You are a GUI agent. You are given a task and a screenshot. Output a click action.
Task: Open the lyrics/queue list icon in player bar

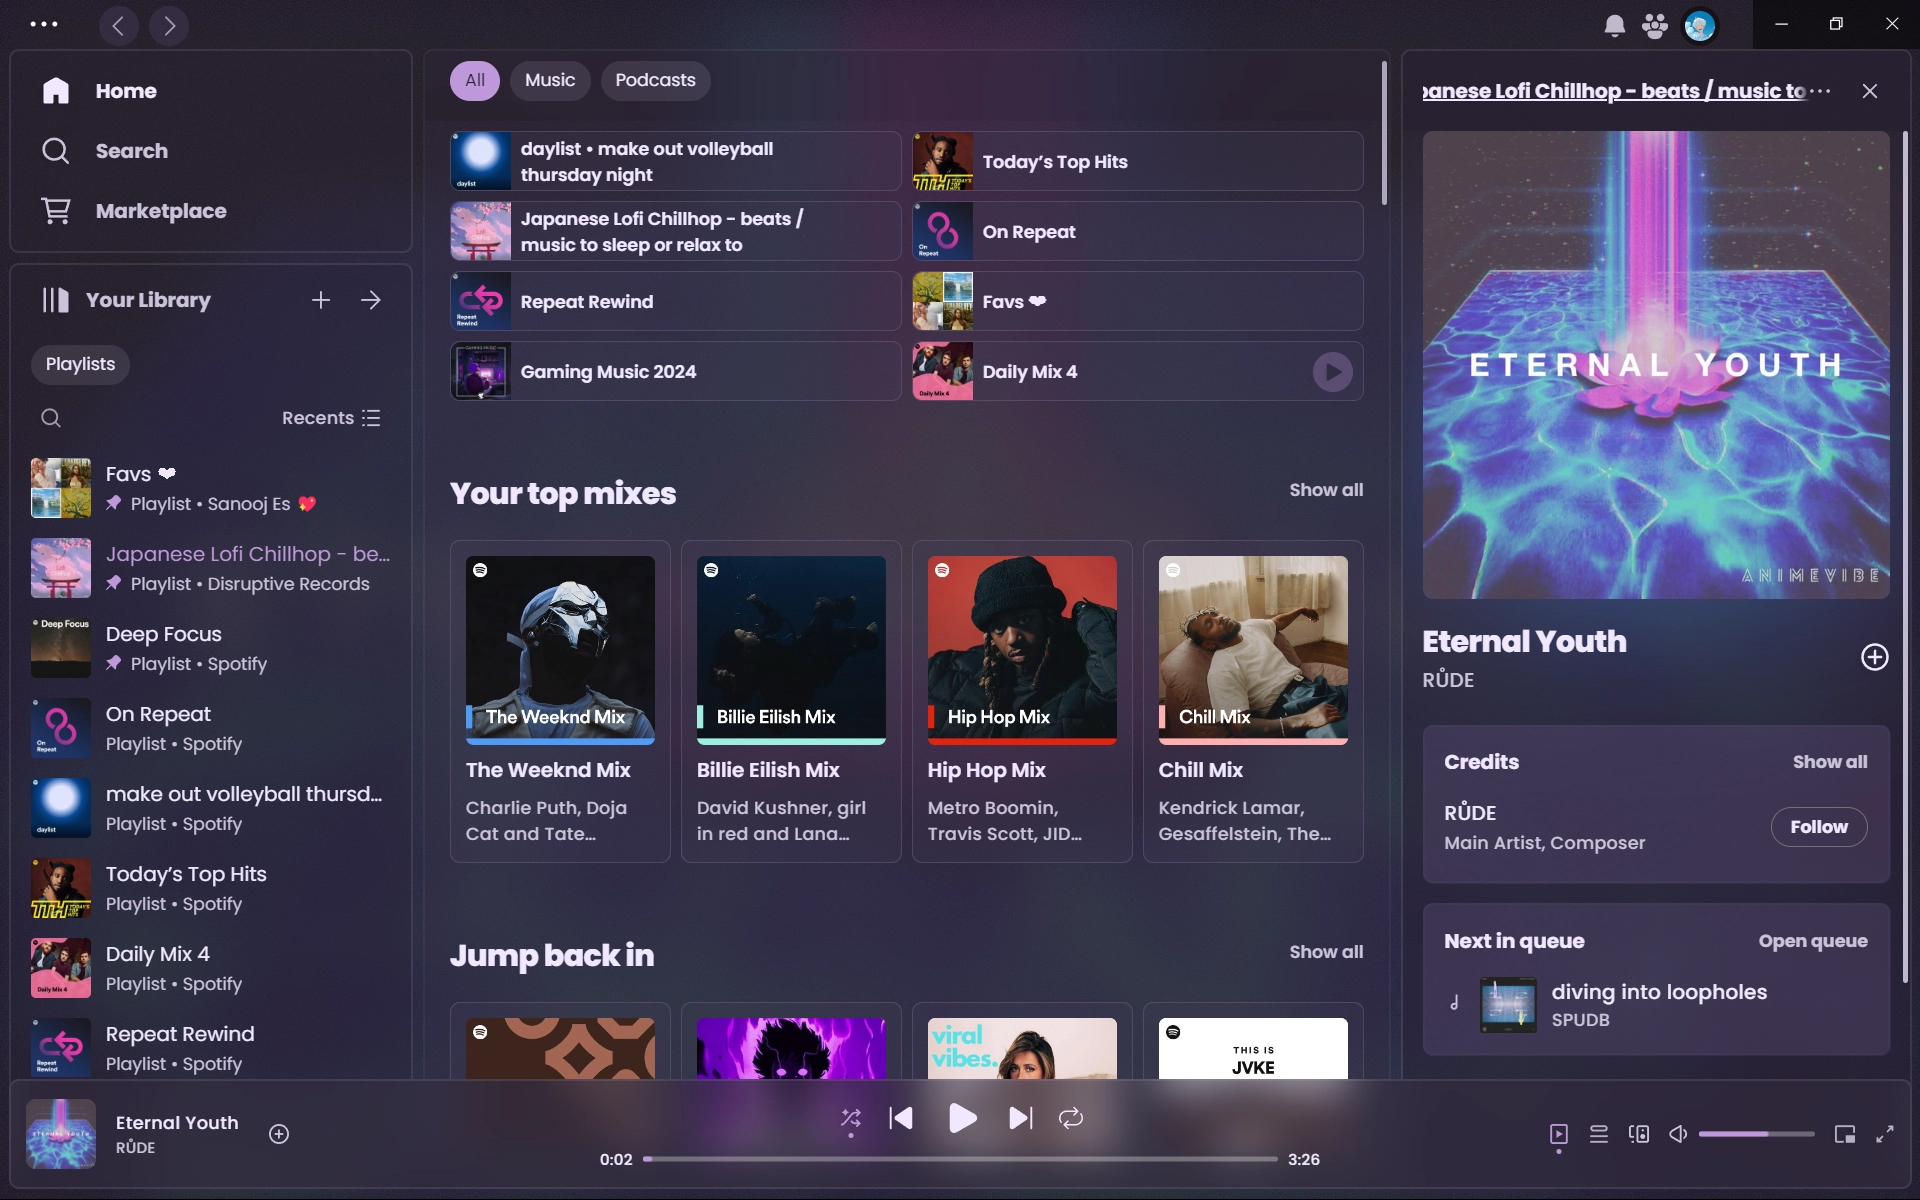(1598, 1134)
